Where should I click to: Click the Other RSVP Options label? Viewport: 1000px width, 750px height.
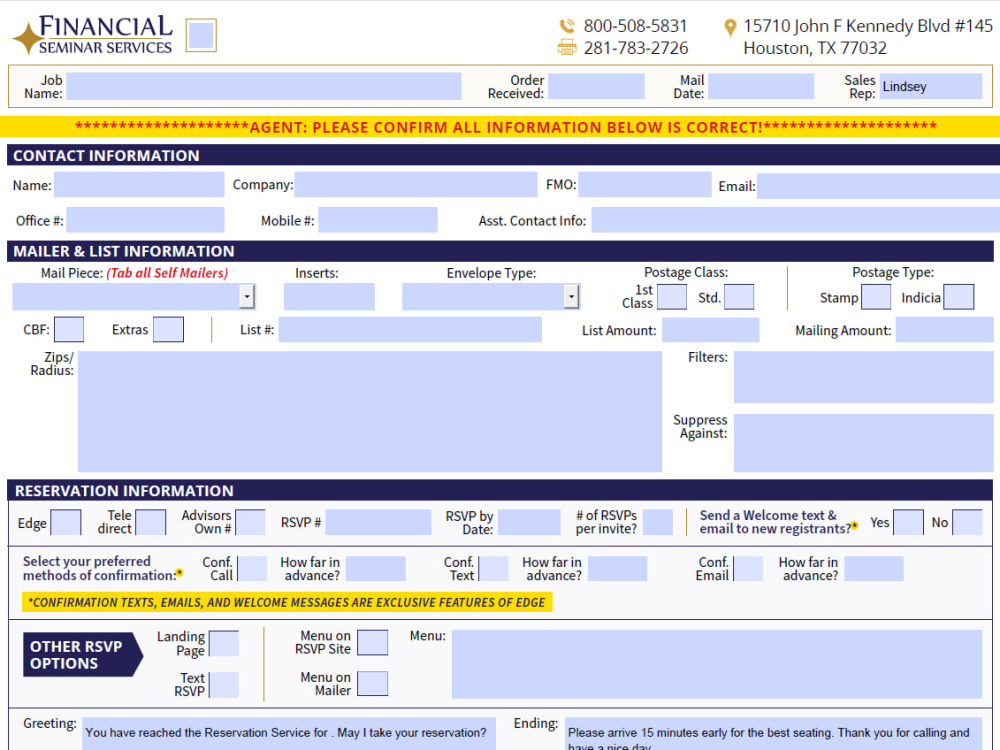point(82,654)
